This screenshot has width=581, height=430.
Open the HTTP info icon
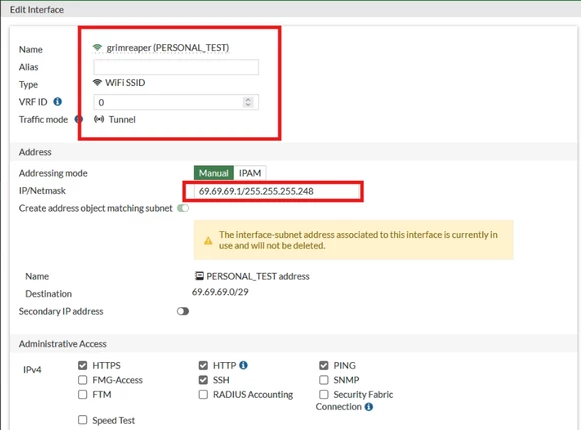tap(243, 365)
